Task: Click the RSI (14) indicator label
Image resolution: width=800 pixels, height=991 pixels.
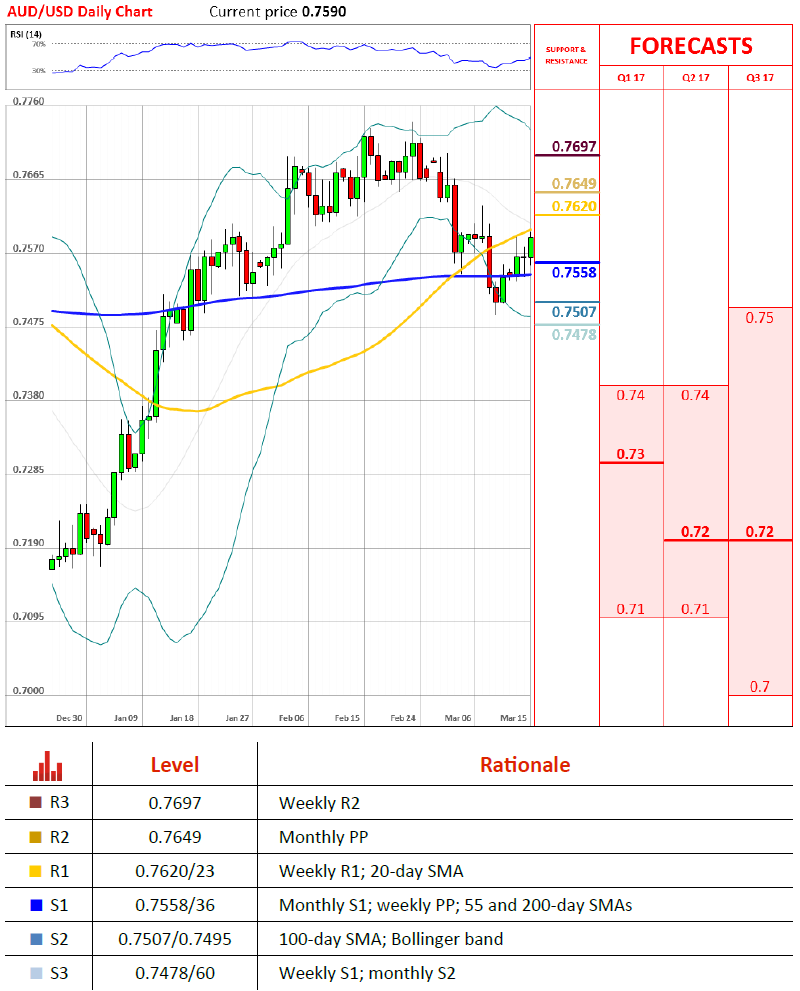Action: click(x=26, y=34)
